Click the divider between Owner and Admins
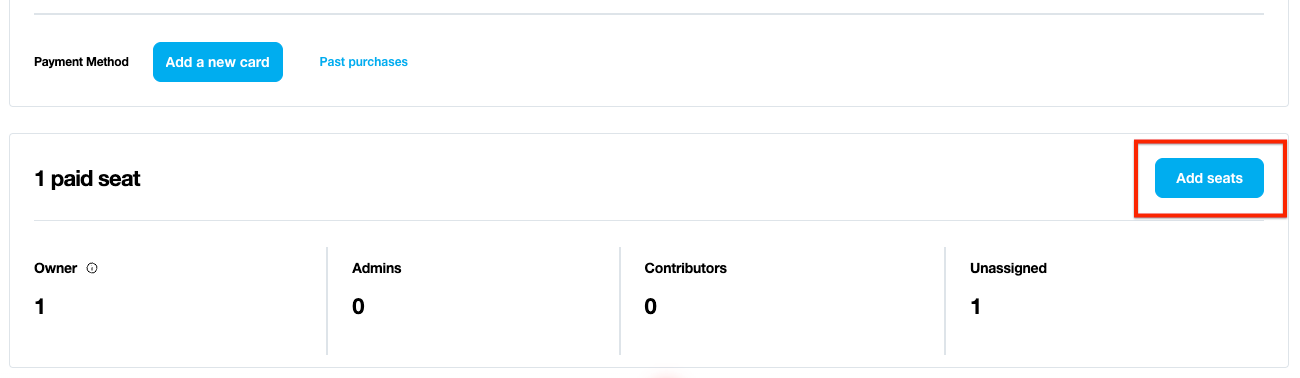Viewport: 1300px width, 378px height. tap(327, 301)
